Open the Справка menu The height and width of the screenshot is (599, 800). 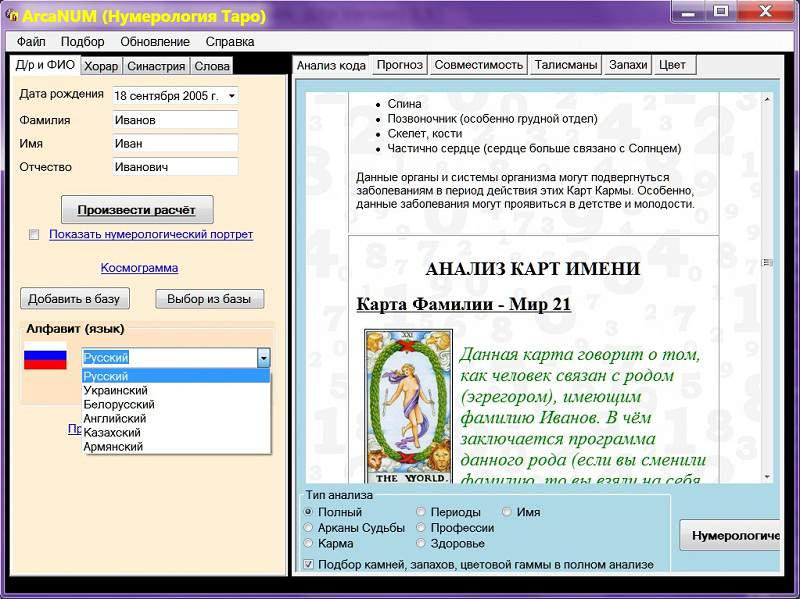[230, 42]
